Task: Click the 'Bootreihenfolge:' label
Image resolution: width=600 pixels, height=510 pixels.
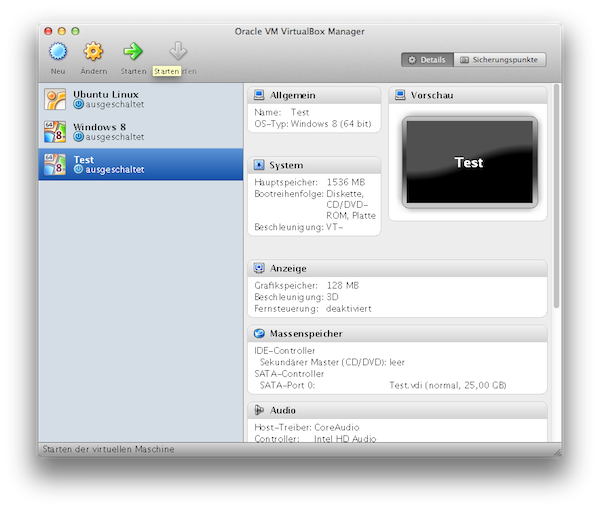Action: tap(289, 194)
